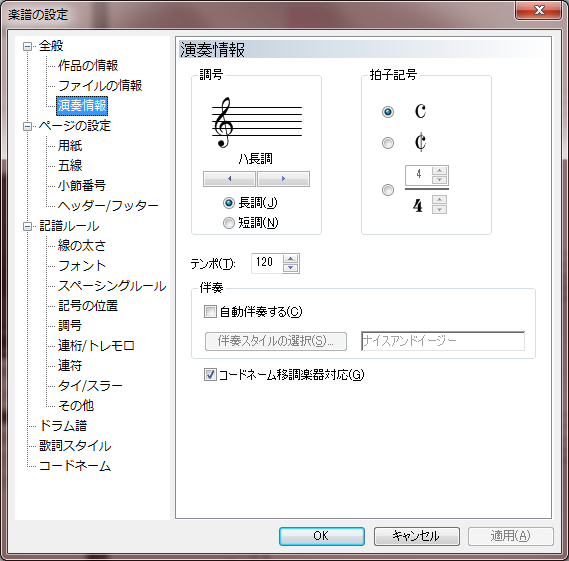Click the tempo value field
Viewport: 569px width, 561px height.
coord(267,263)
